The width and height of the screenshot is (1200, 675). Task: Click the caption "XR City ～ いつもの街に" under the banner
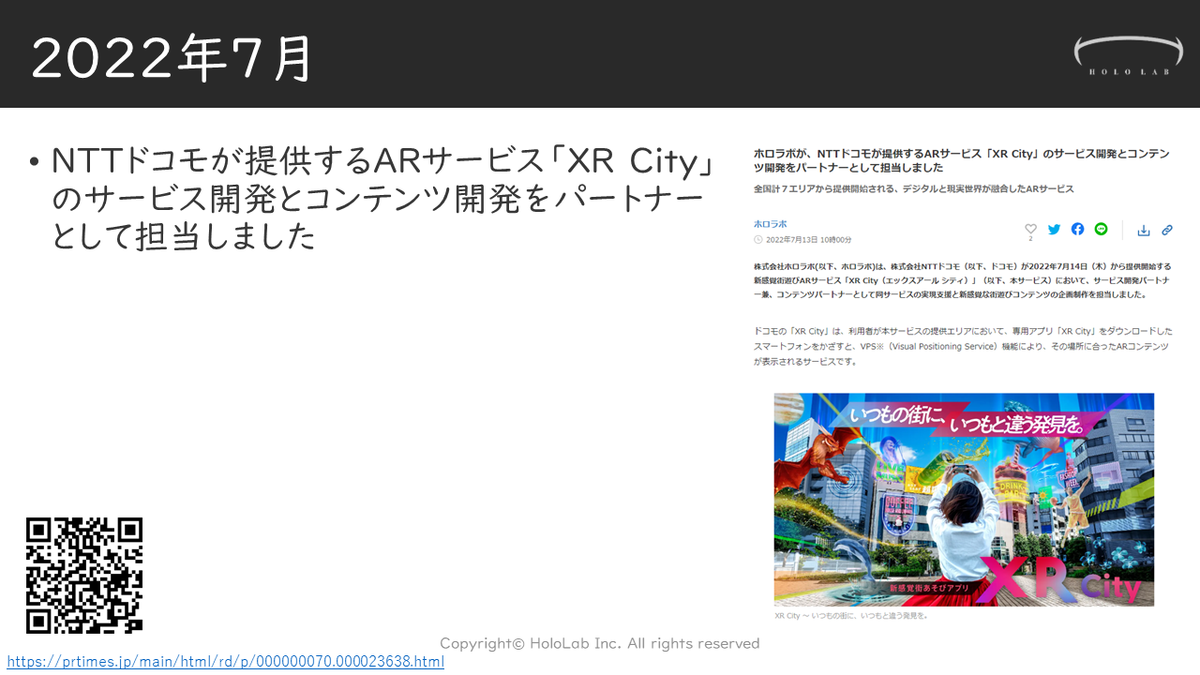click(x=852, y=616)
